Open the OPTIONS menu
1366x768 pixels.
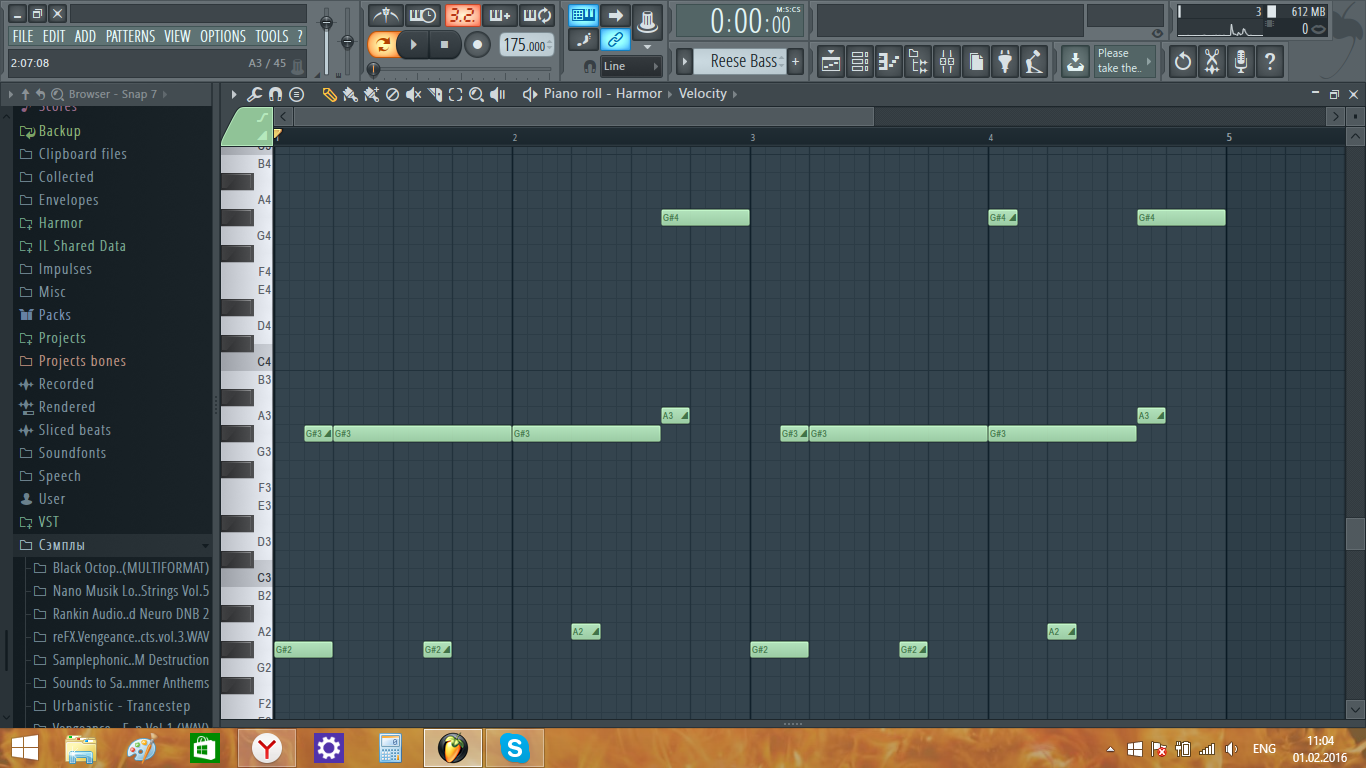[x=223, y=36]
